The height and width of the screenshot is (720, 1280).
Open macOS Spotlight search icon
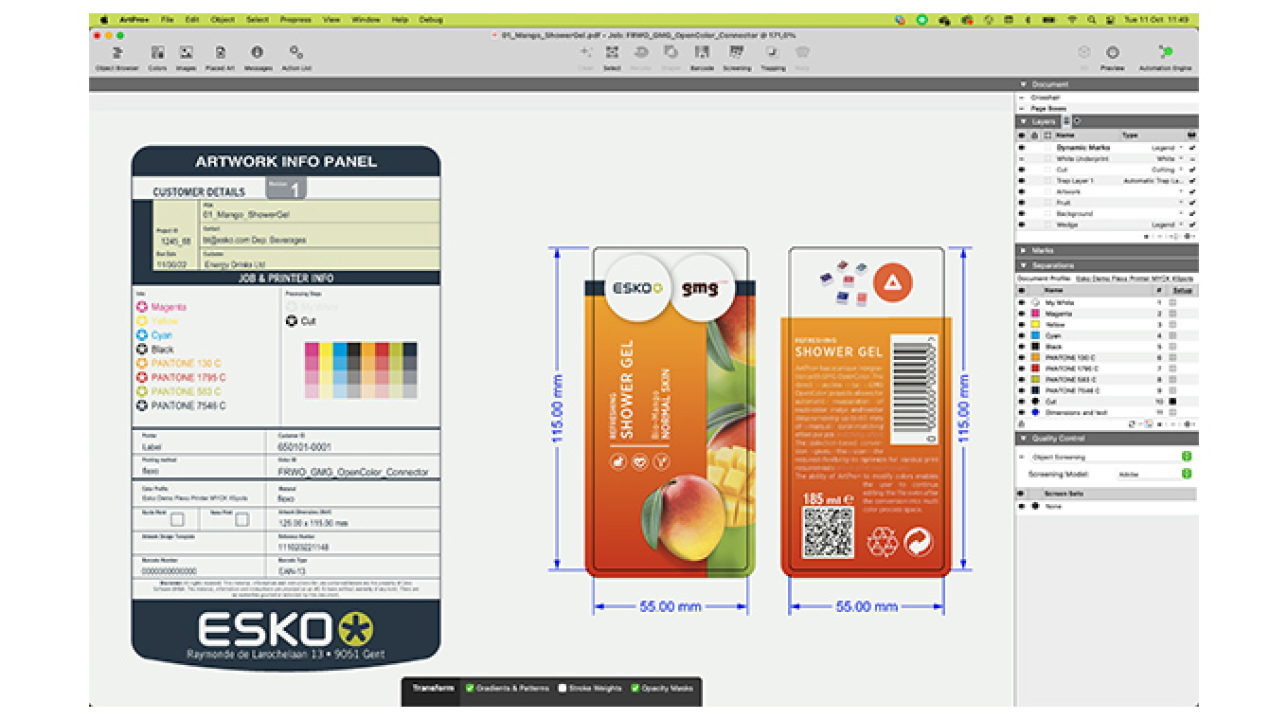(1093, 19)
